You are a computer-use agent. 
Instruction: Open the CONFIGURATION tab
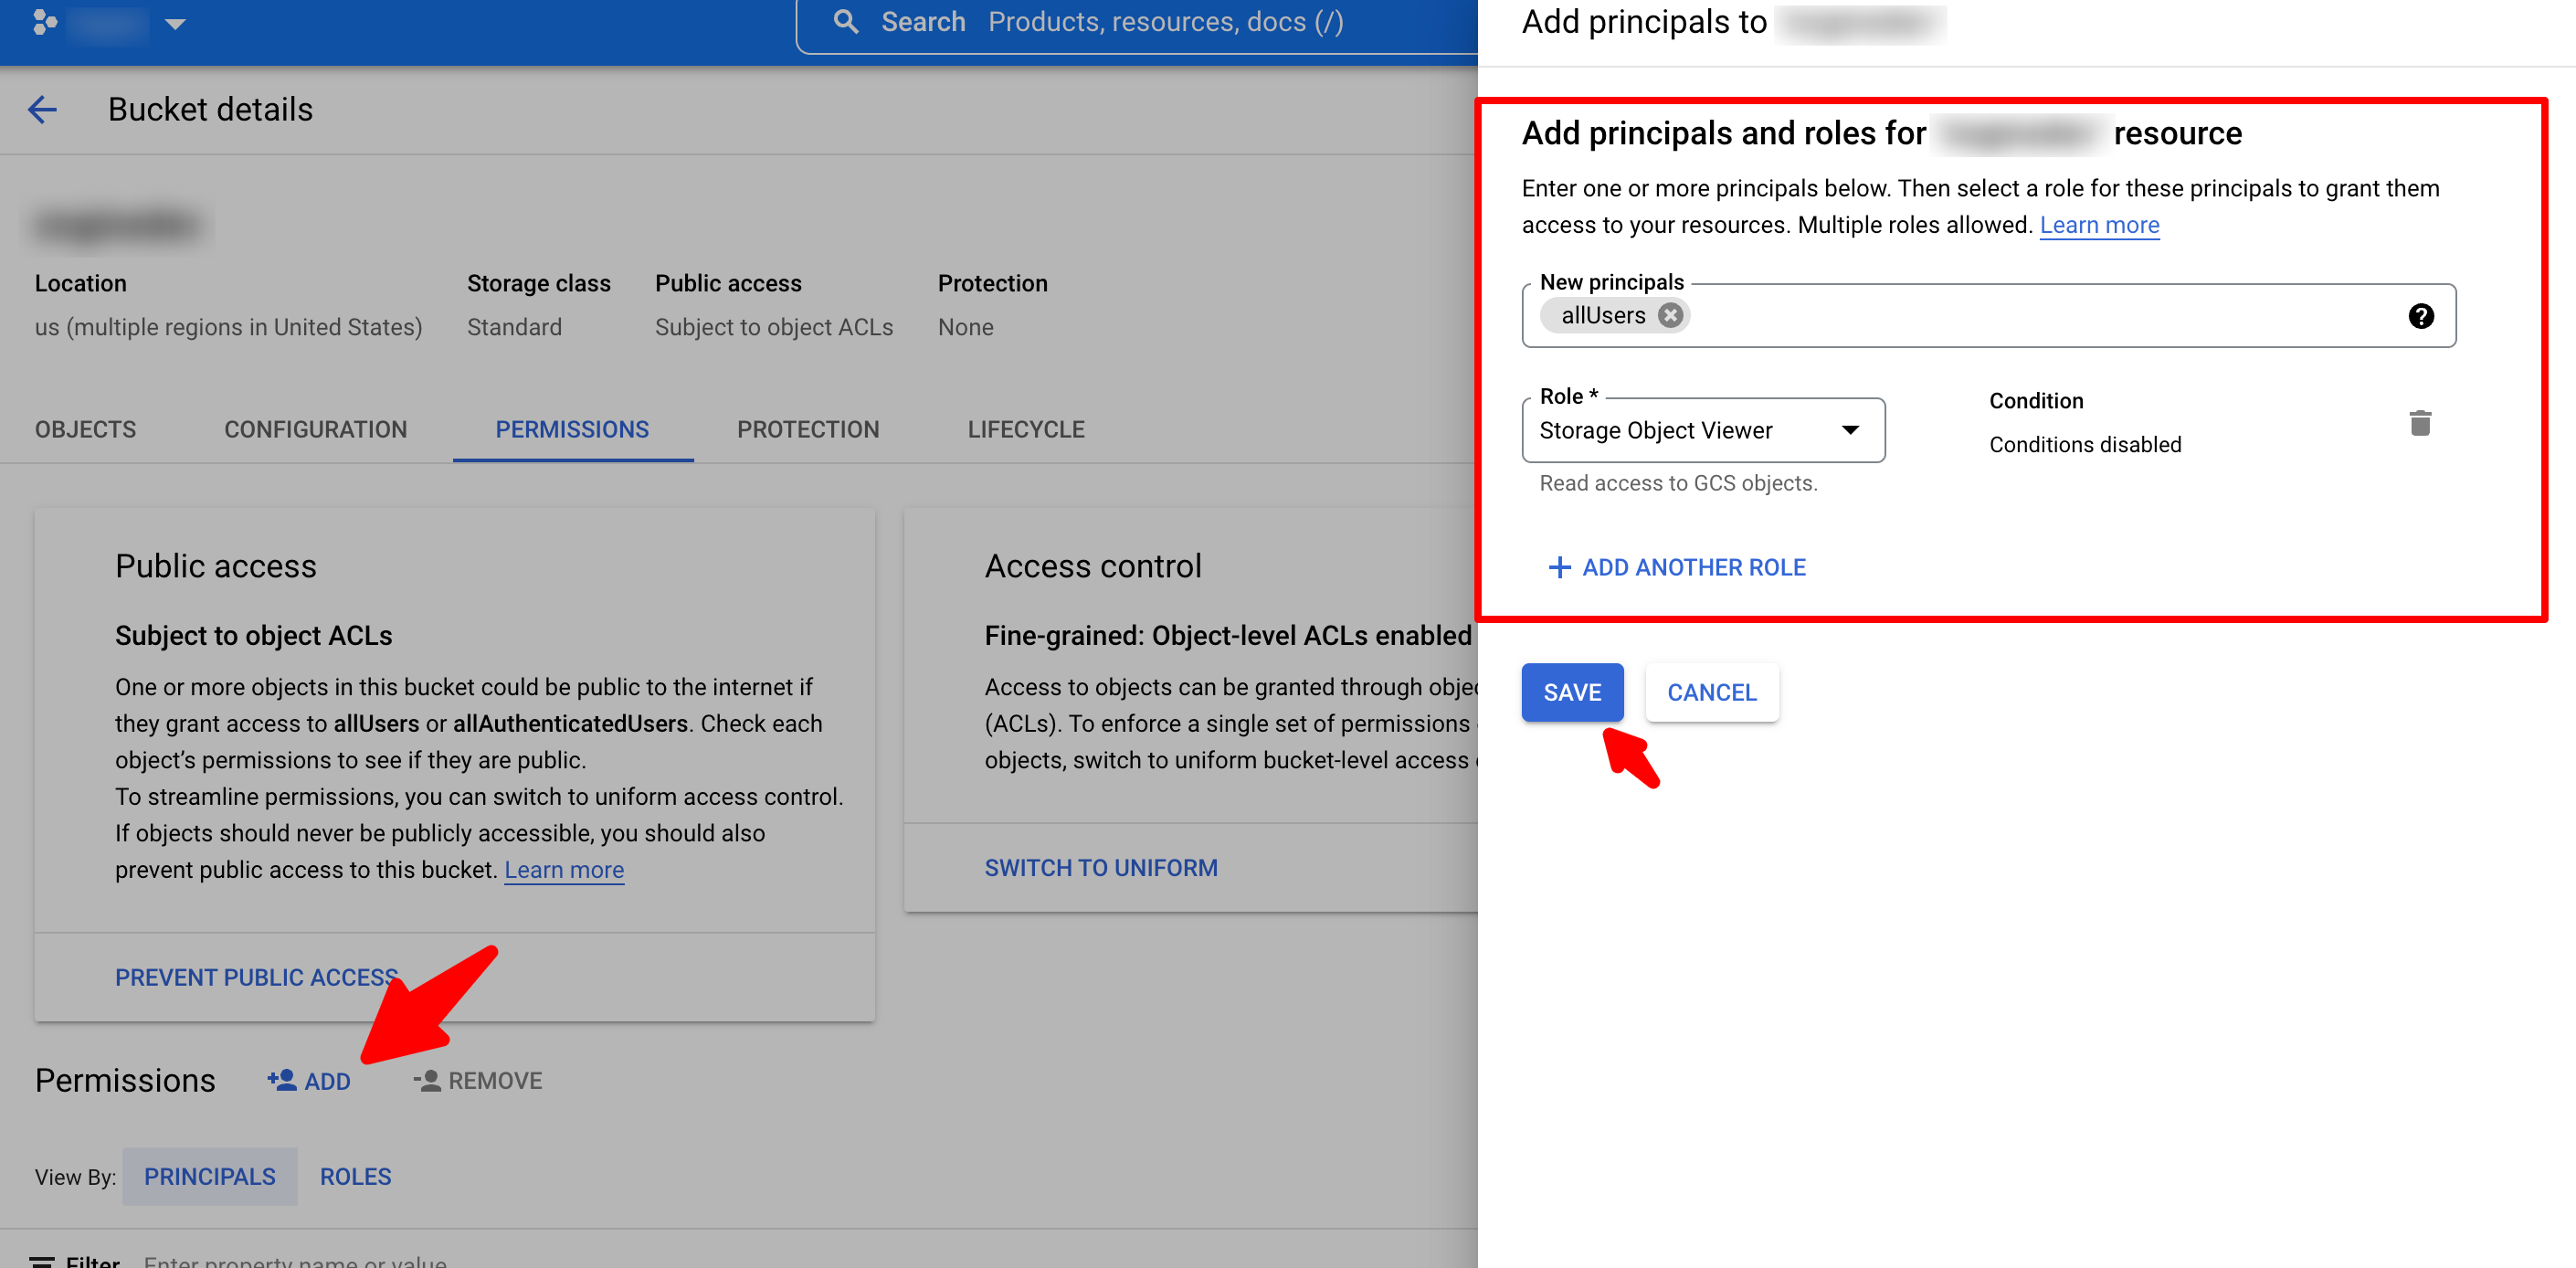coord(315,429)
